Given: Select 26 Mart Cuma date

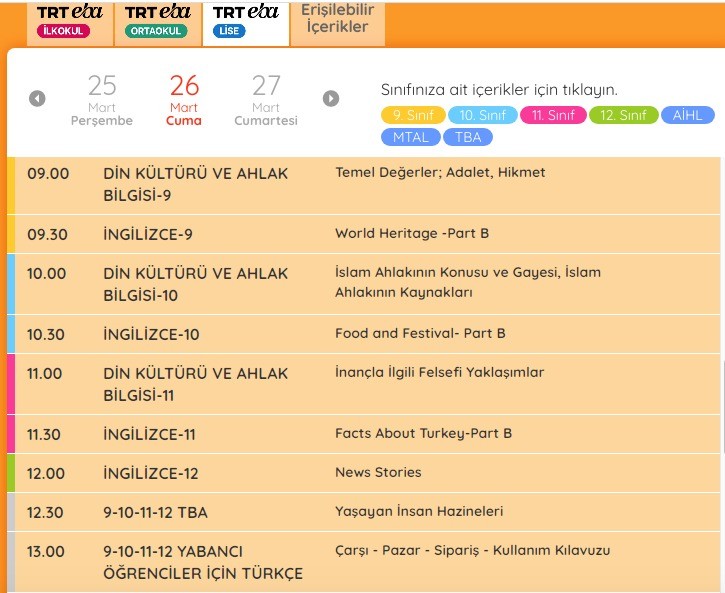Looking at the screenshot, I should tap(184, 100).
